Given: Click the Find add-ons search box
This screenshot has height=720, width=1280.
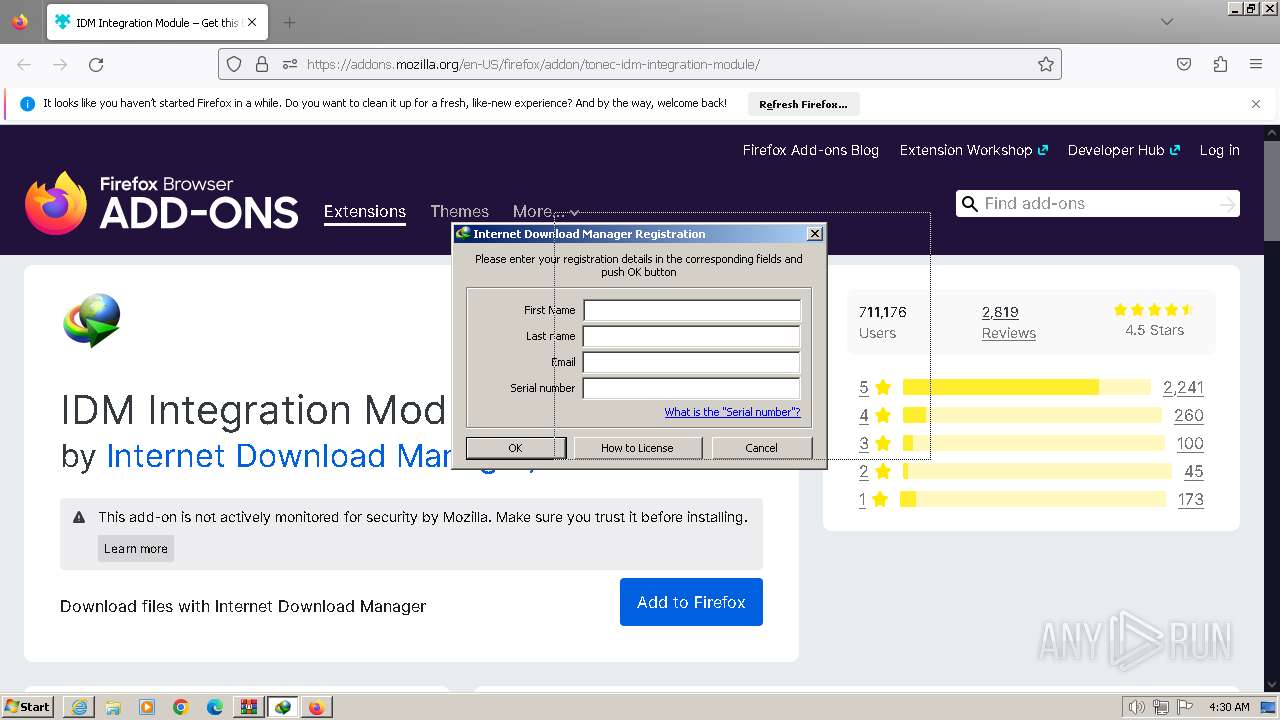Looking at the screenshot, I should [x=1098, y=204].
